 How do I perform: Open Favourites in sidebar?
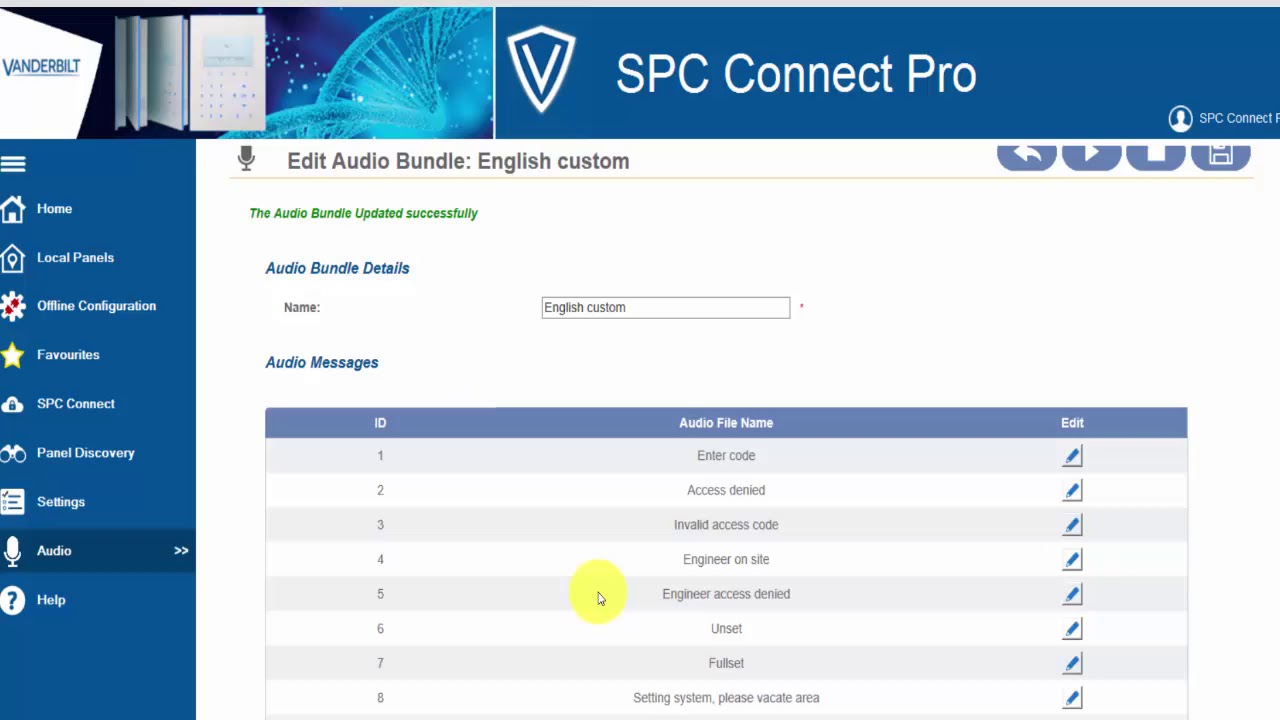(68, 355)
